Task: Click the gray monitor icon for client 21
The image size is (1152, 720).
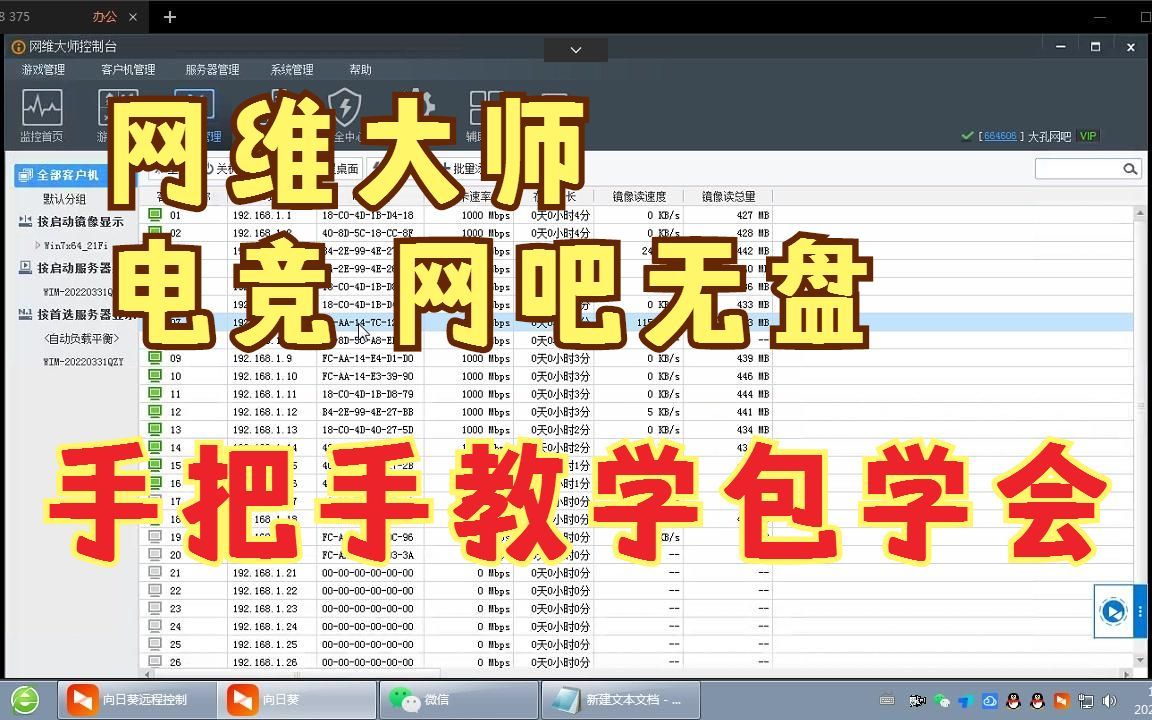Action: [x=155, y=572]
